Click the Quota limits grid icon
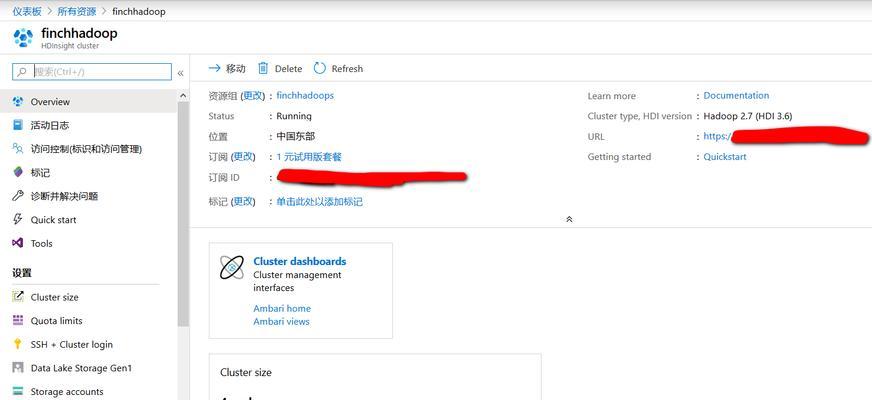This screenshot has width=872, height=400. tap(18, 320)
